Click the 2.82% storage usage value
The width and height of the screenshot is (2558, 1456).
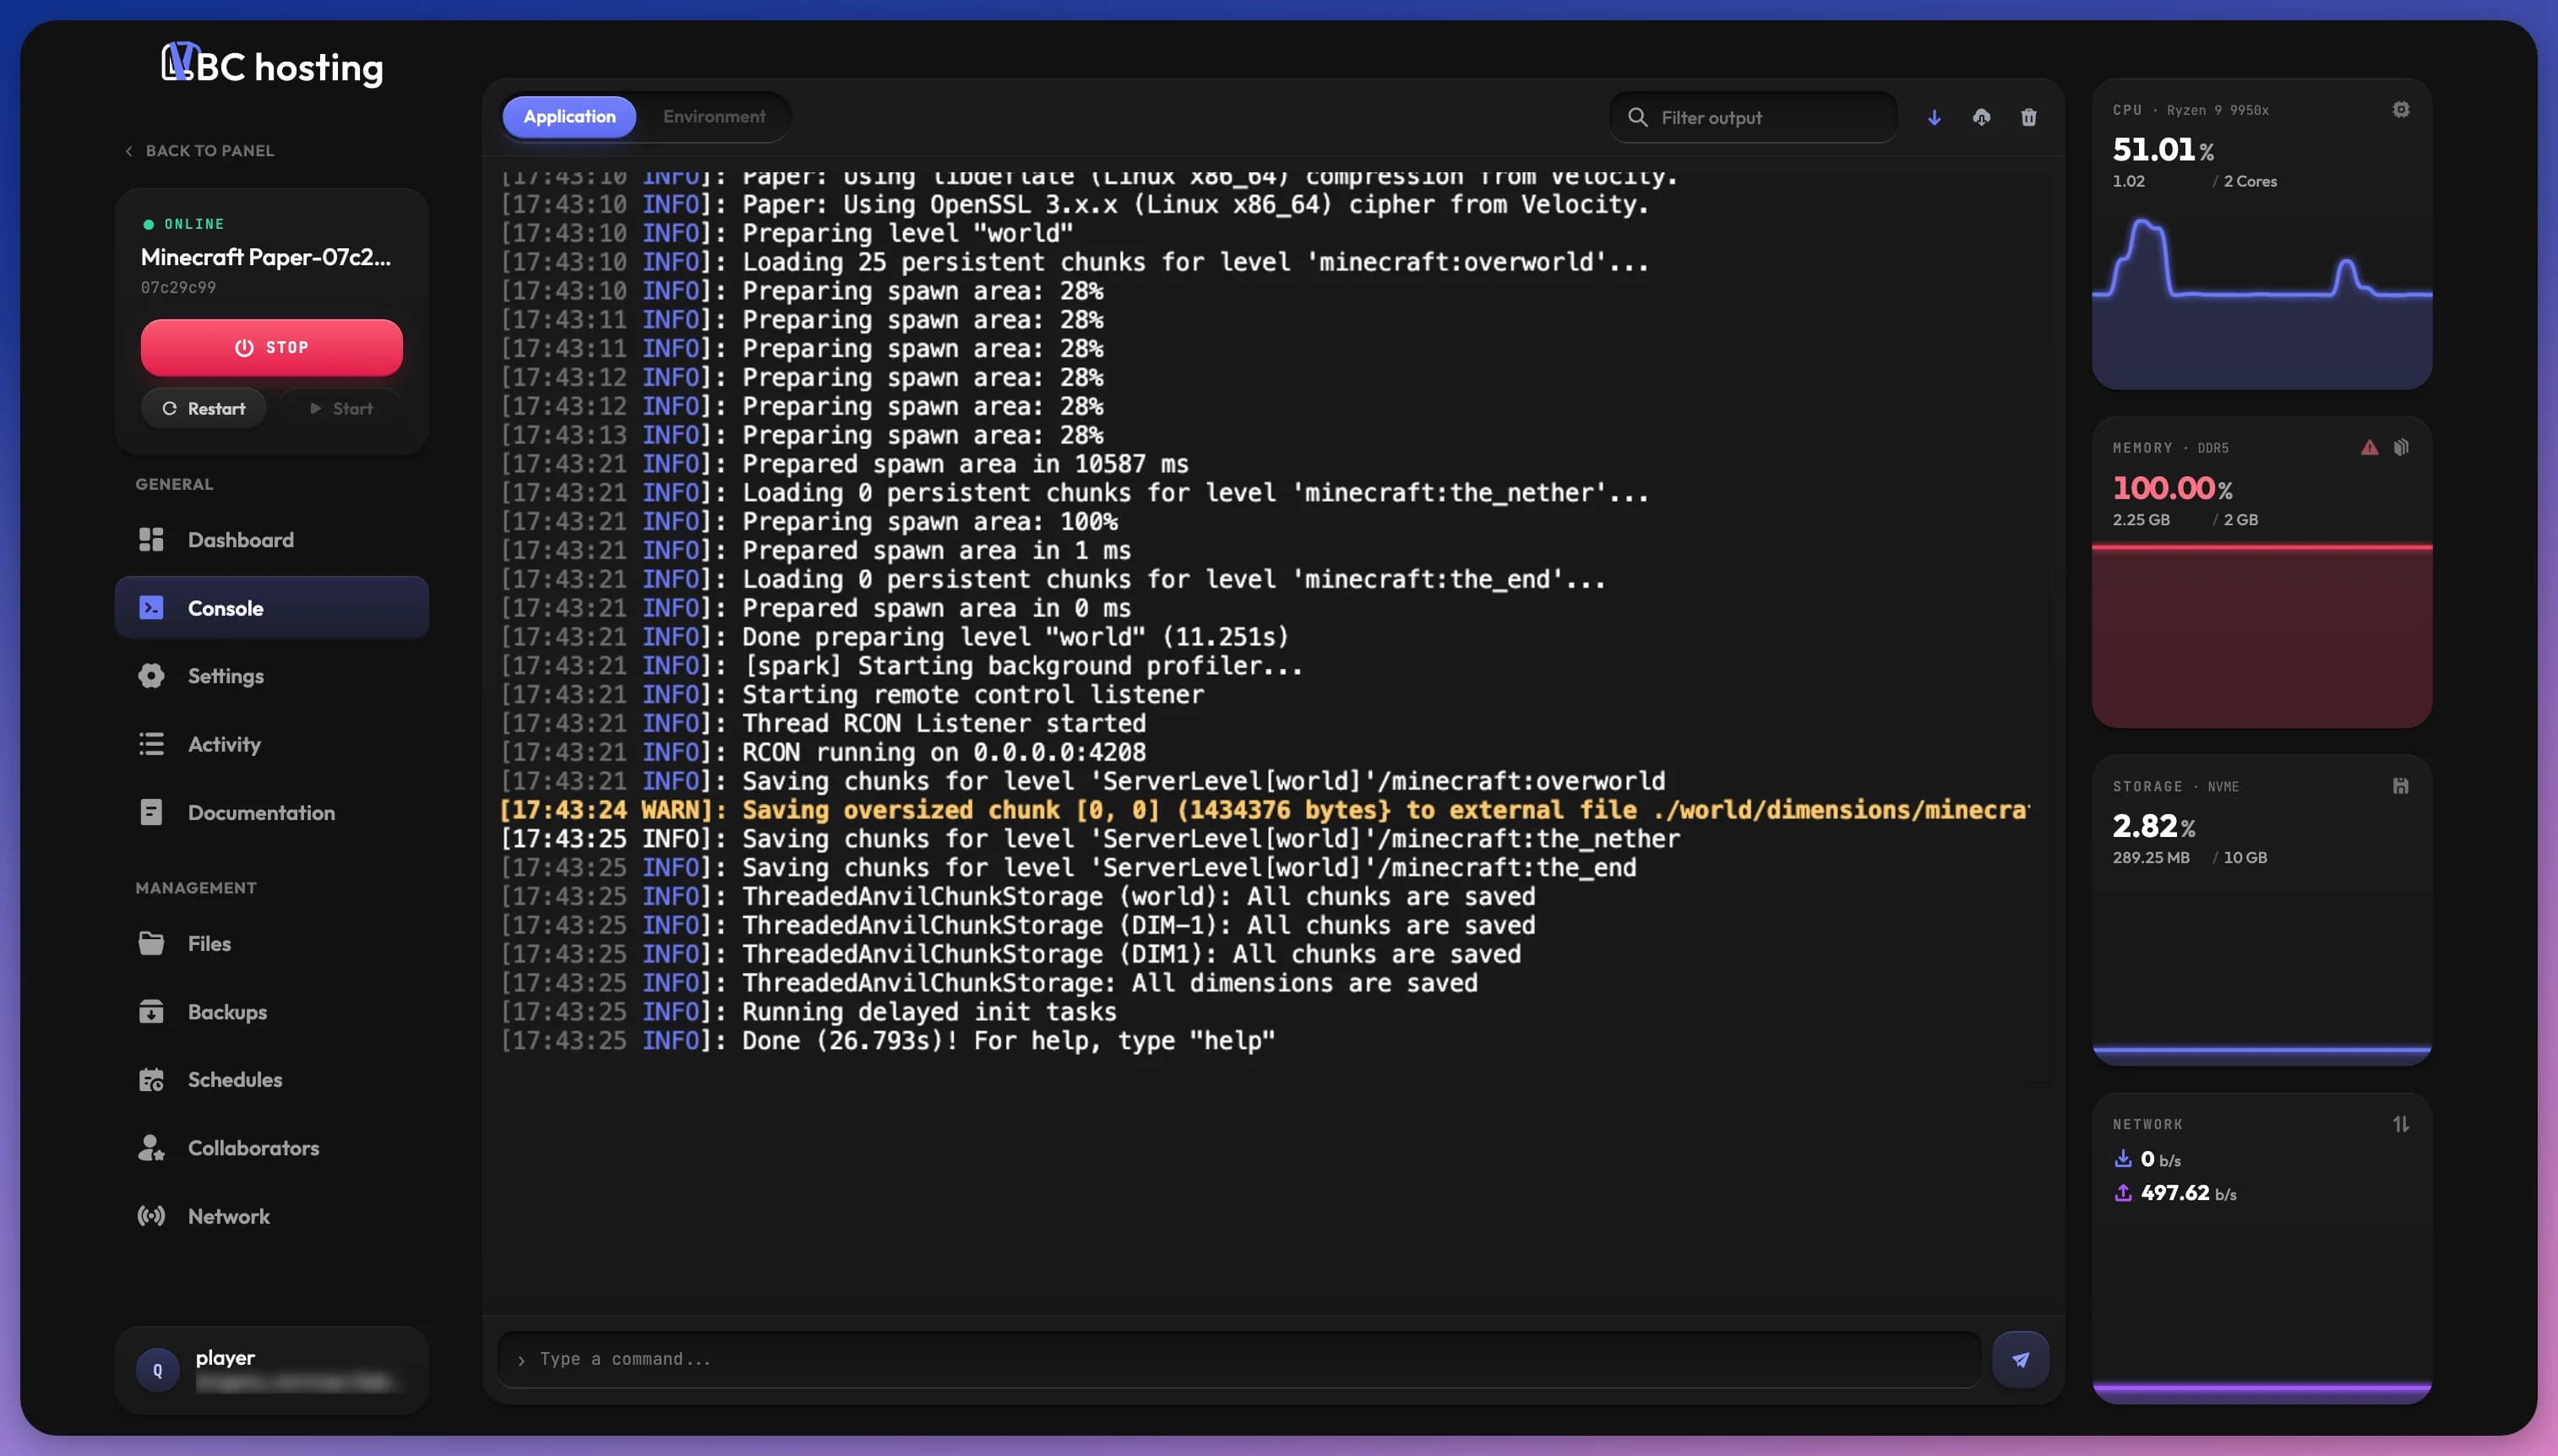[2153, 826]
